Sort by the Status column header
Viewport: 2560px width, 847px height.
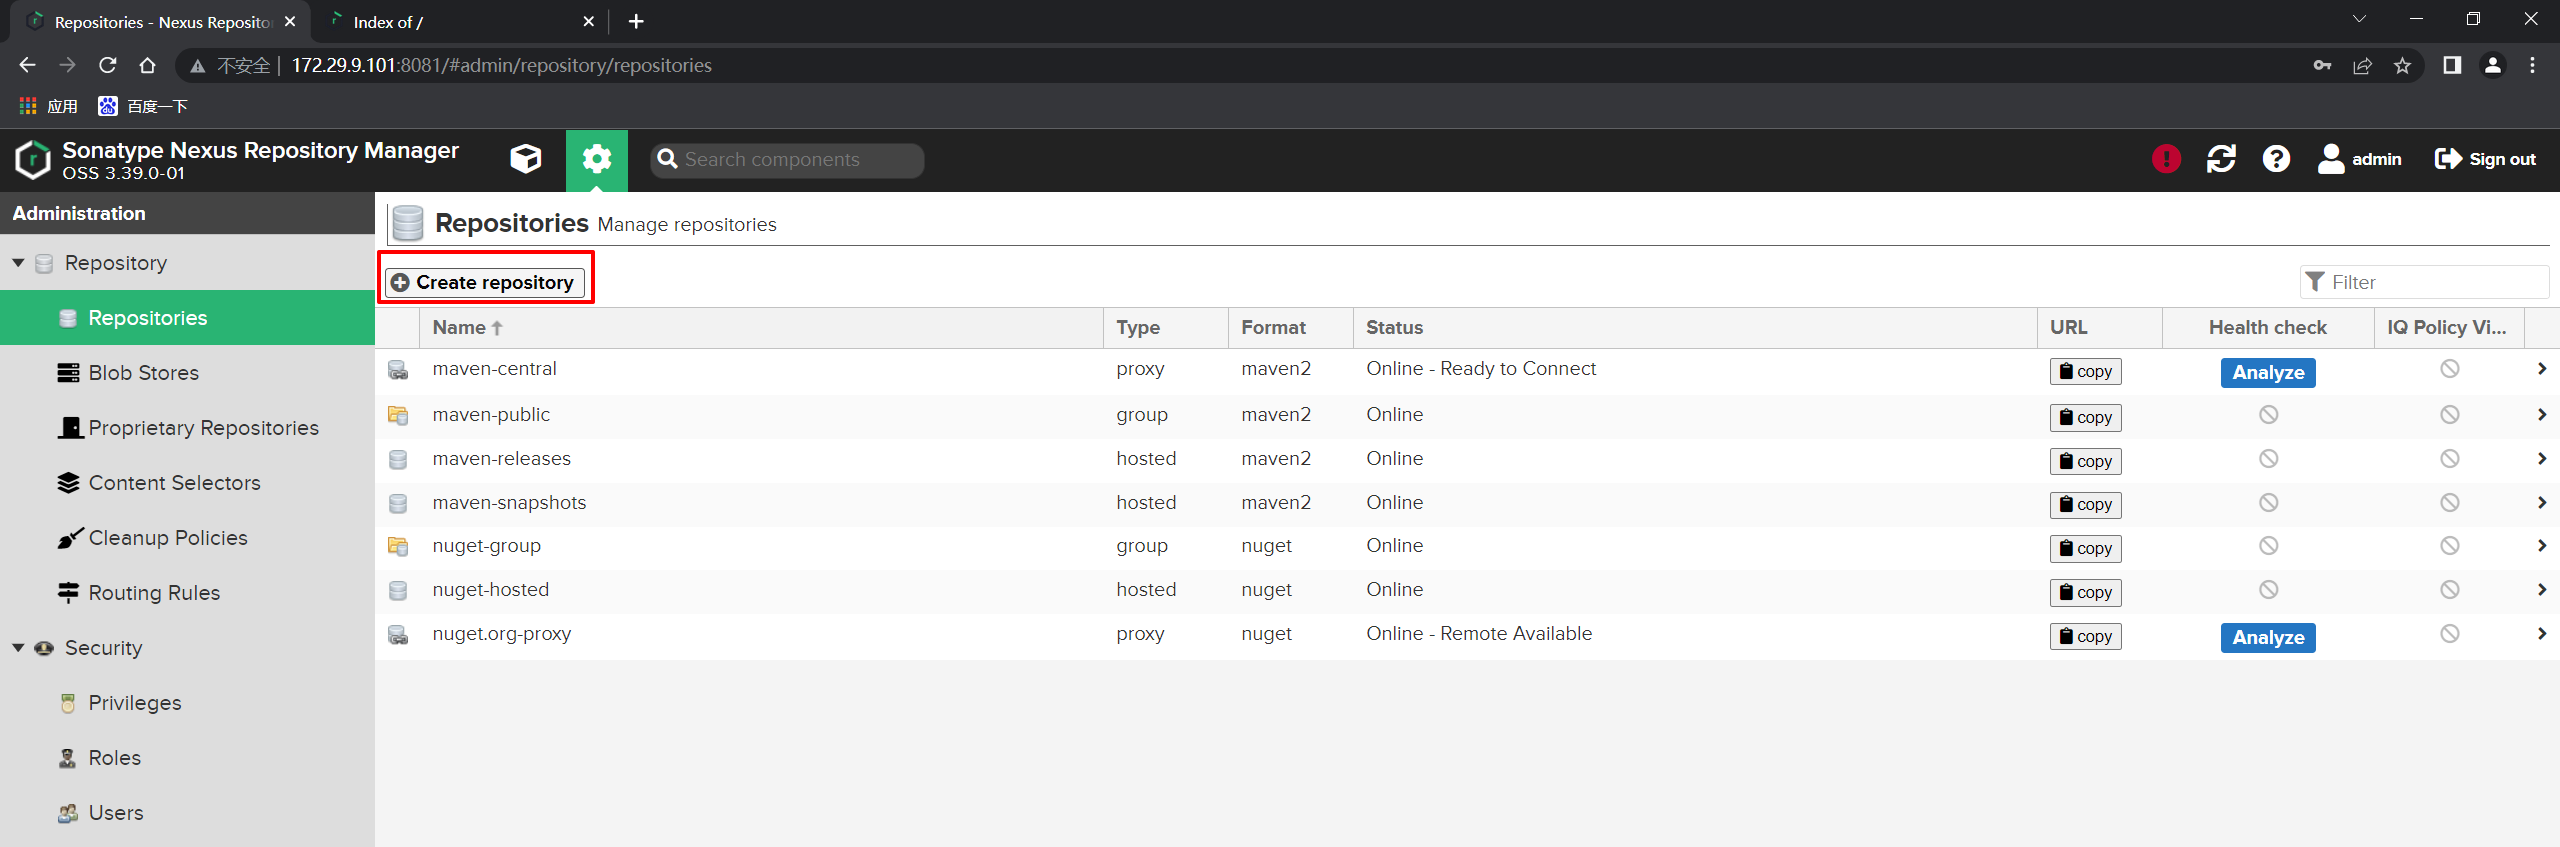click(1695, 328)
